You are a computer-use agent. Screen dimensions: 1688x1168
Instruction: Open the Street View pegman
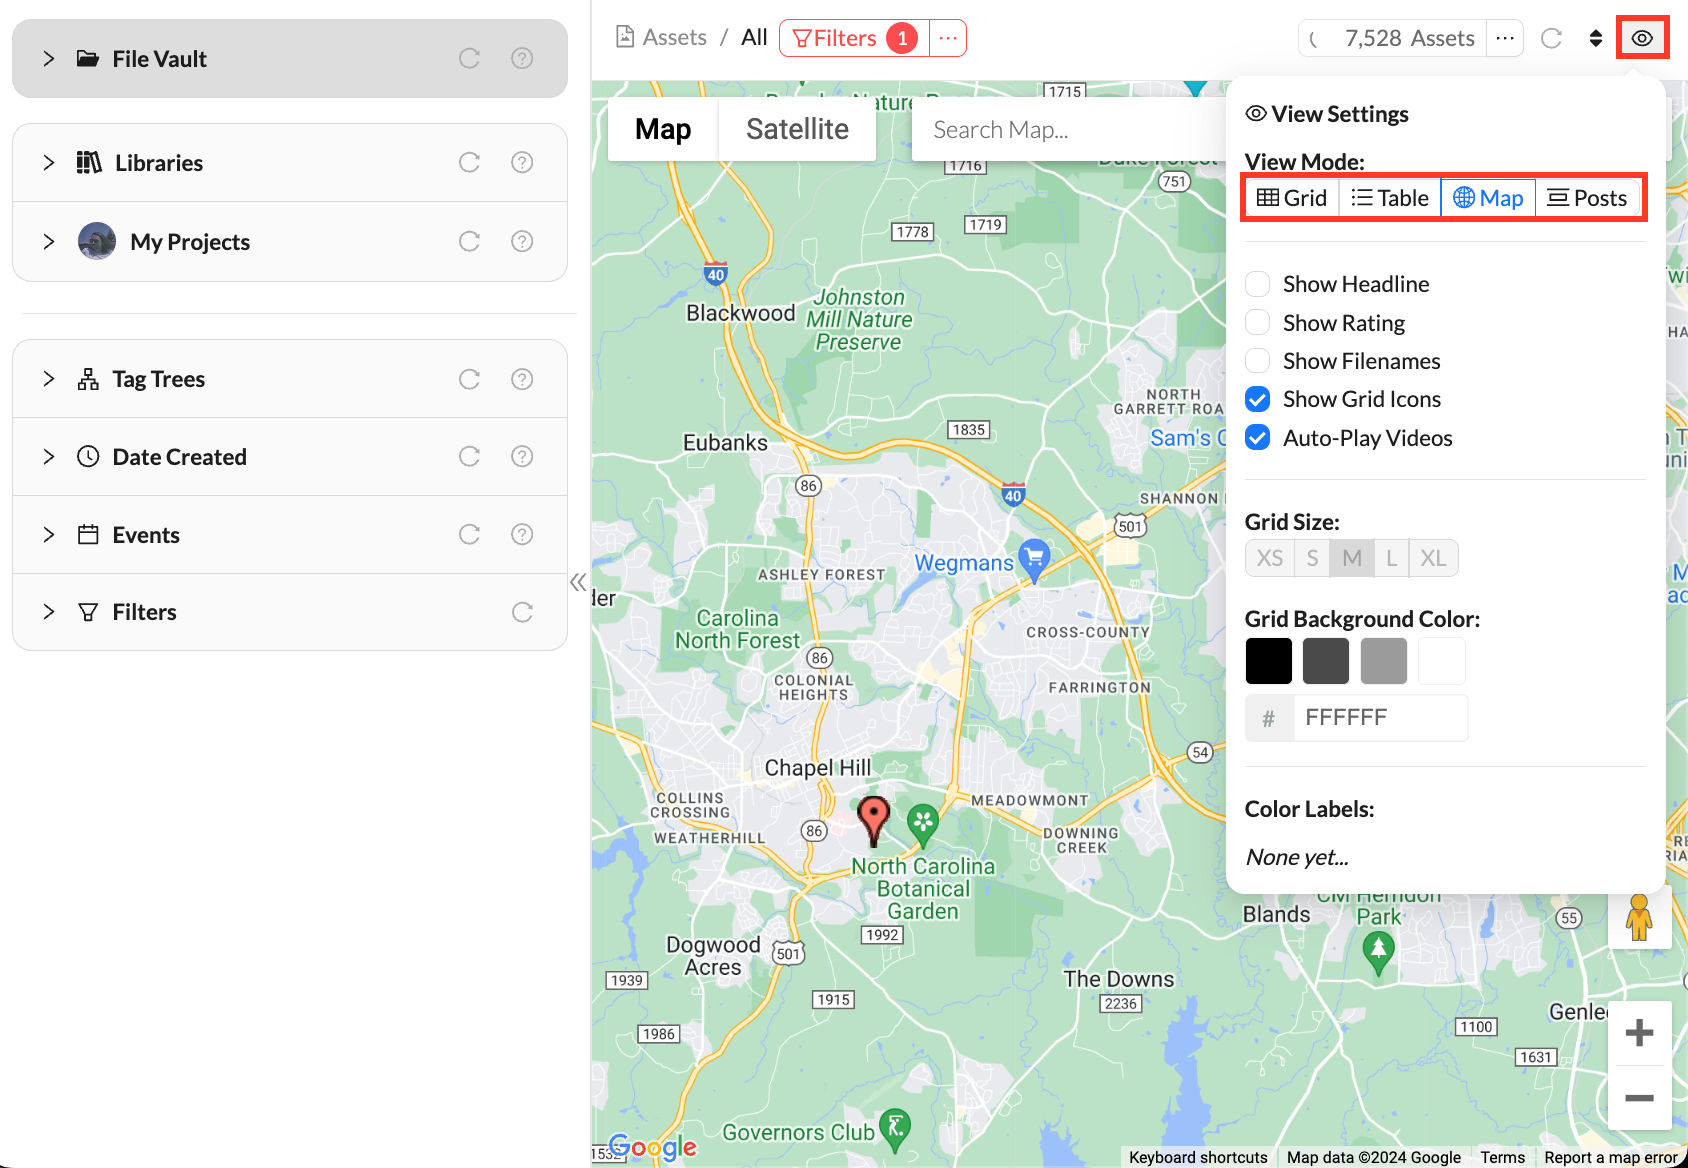1638,917
